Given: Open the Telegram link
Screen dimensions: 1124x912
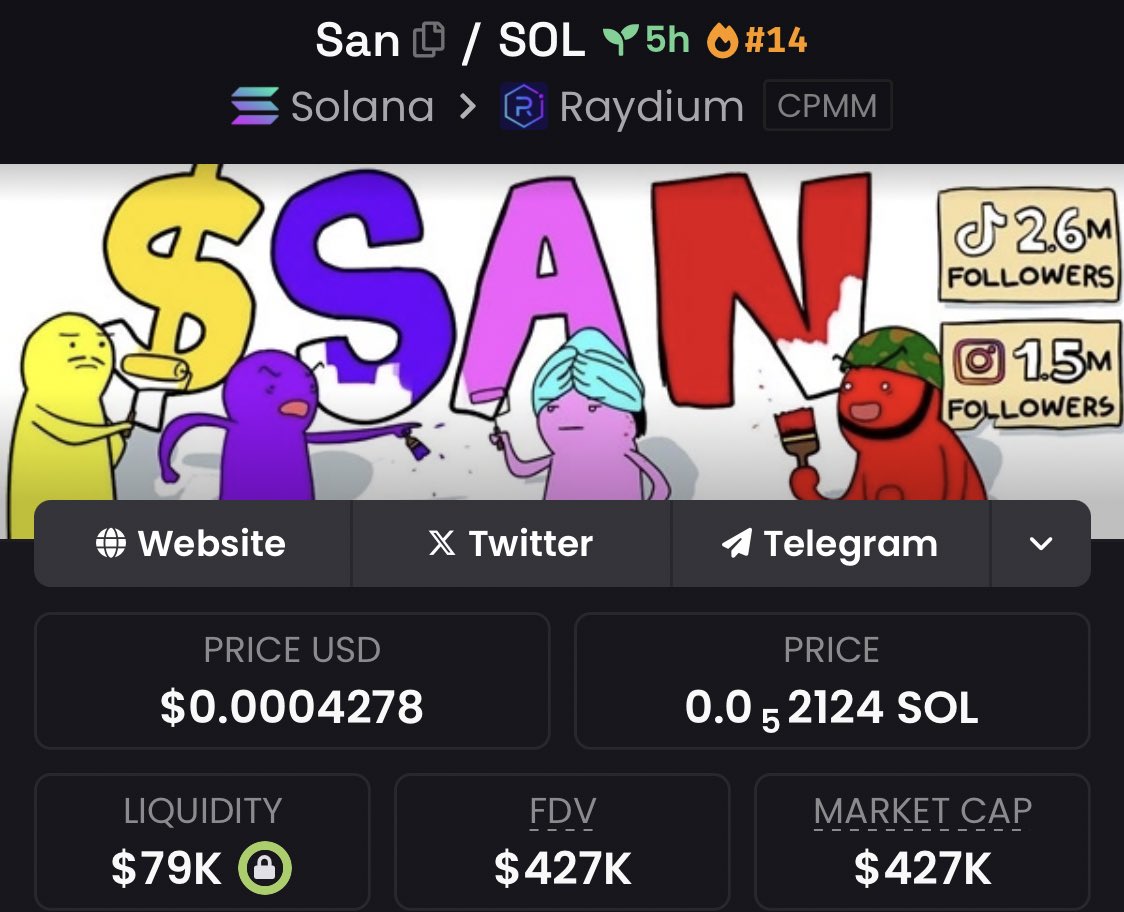Looking at the screenshot, I should 831,543.
